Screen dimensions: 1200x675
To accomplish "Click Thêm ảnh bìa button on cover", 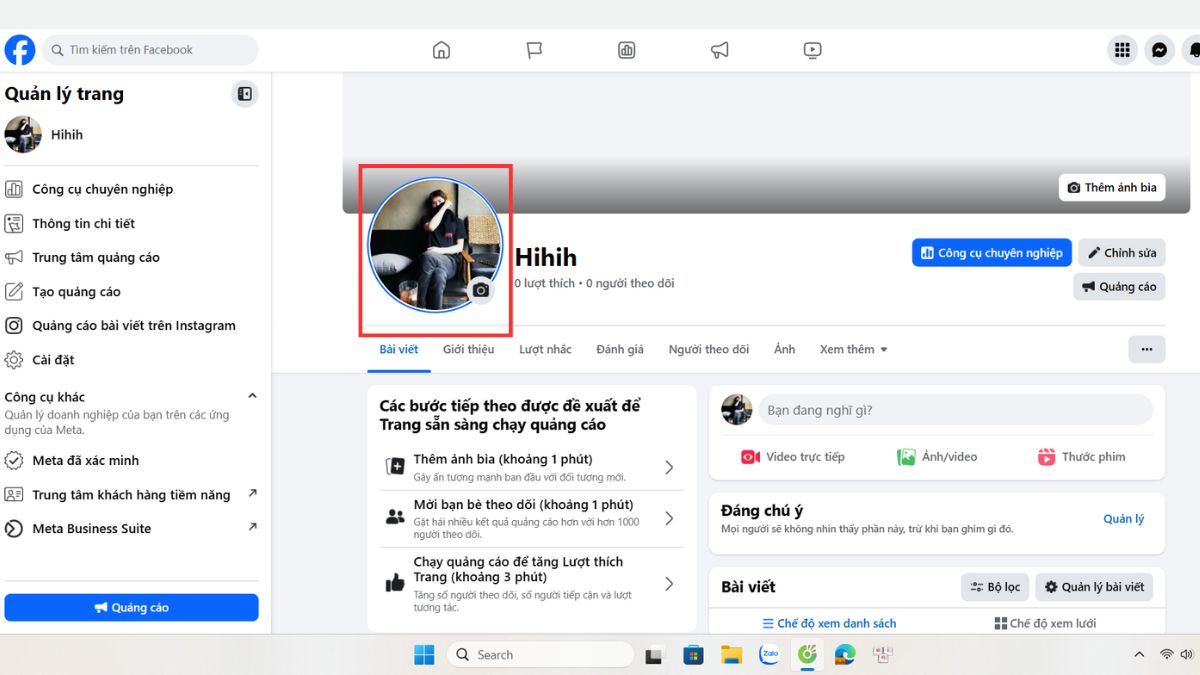I will pyautogui.click(x=1112, y=187).
